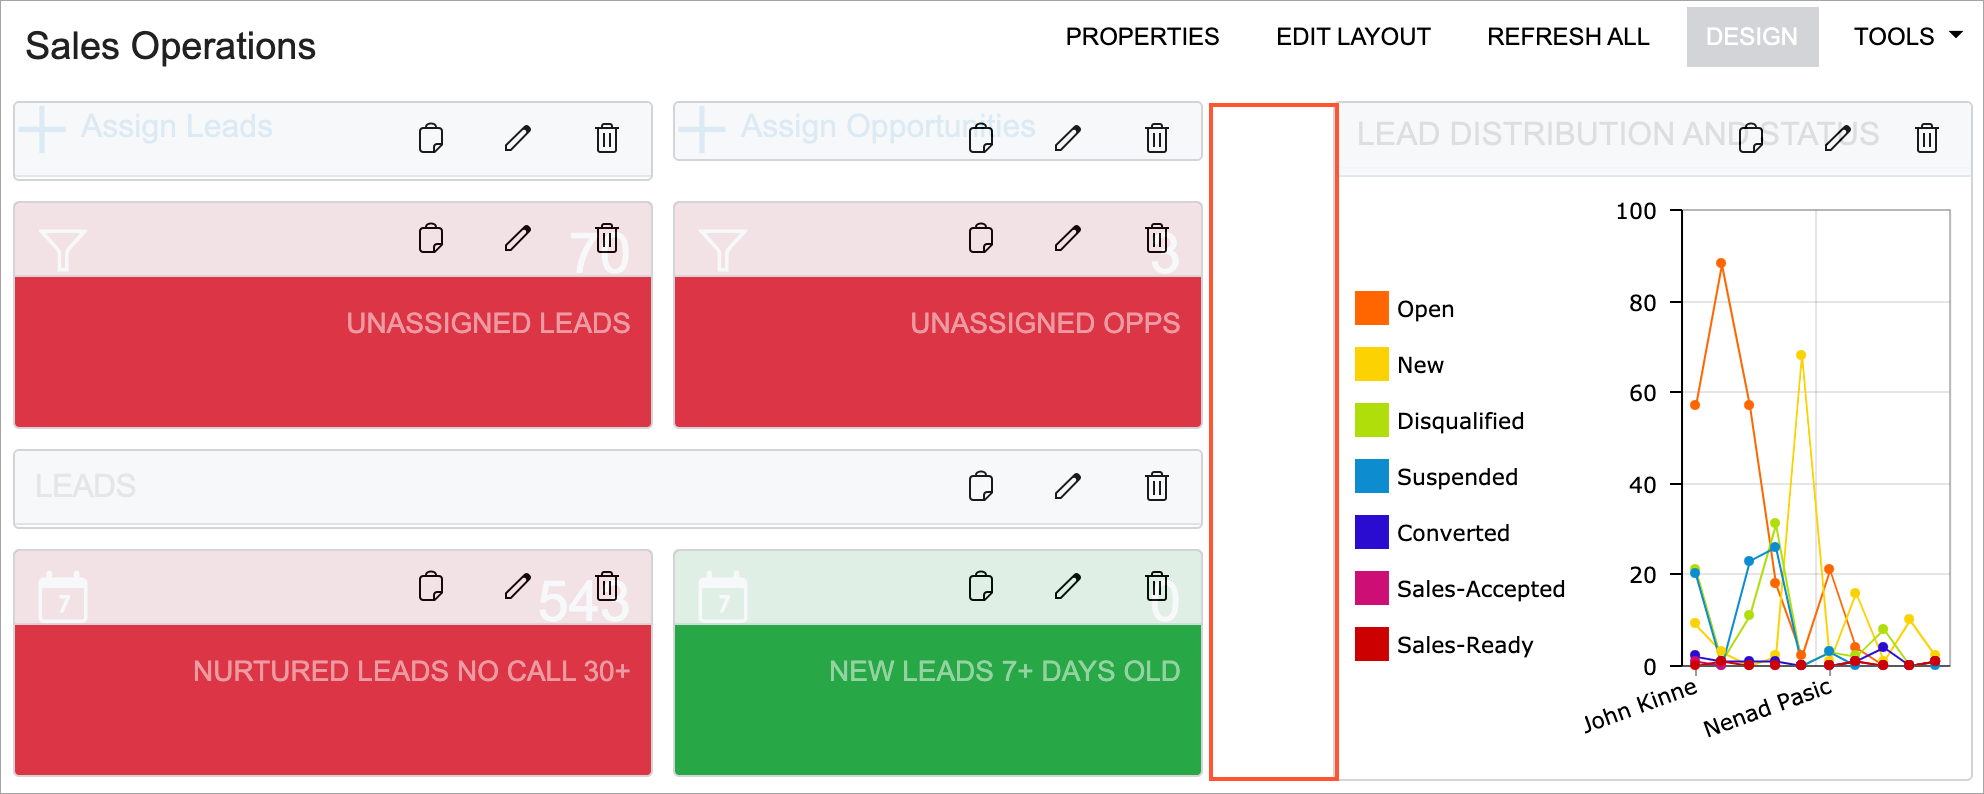Copy the Lead Distribution and Status widget
This screenshot has height=794, width=1984.
pos(1751,138)
